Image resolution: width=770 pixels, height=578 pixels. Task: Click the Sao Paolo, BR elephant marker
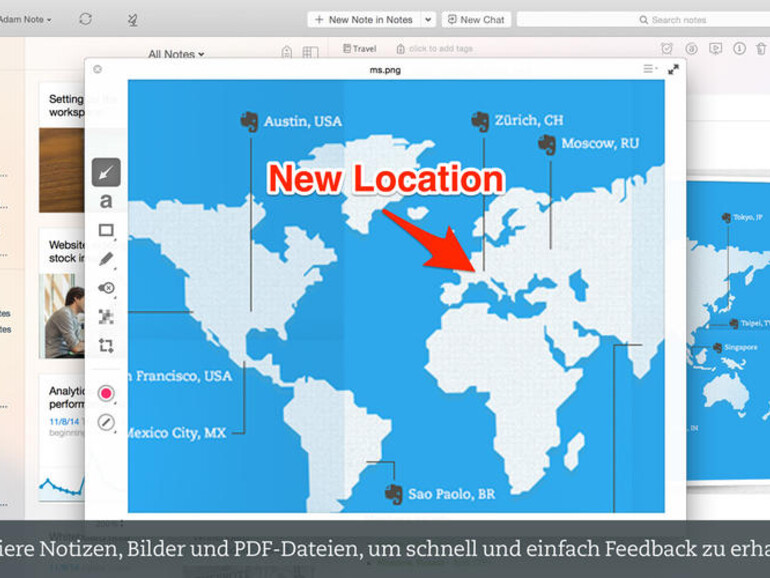[x=393, y=494]
